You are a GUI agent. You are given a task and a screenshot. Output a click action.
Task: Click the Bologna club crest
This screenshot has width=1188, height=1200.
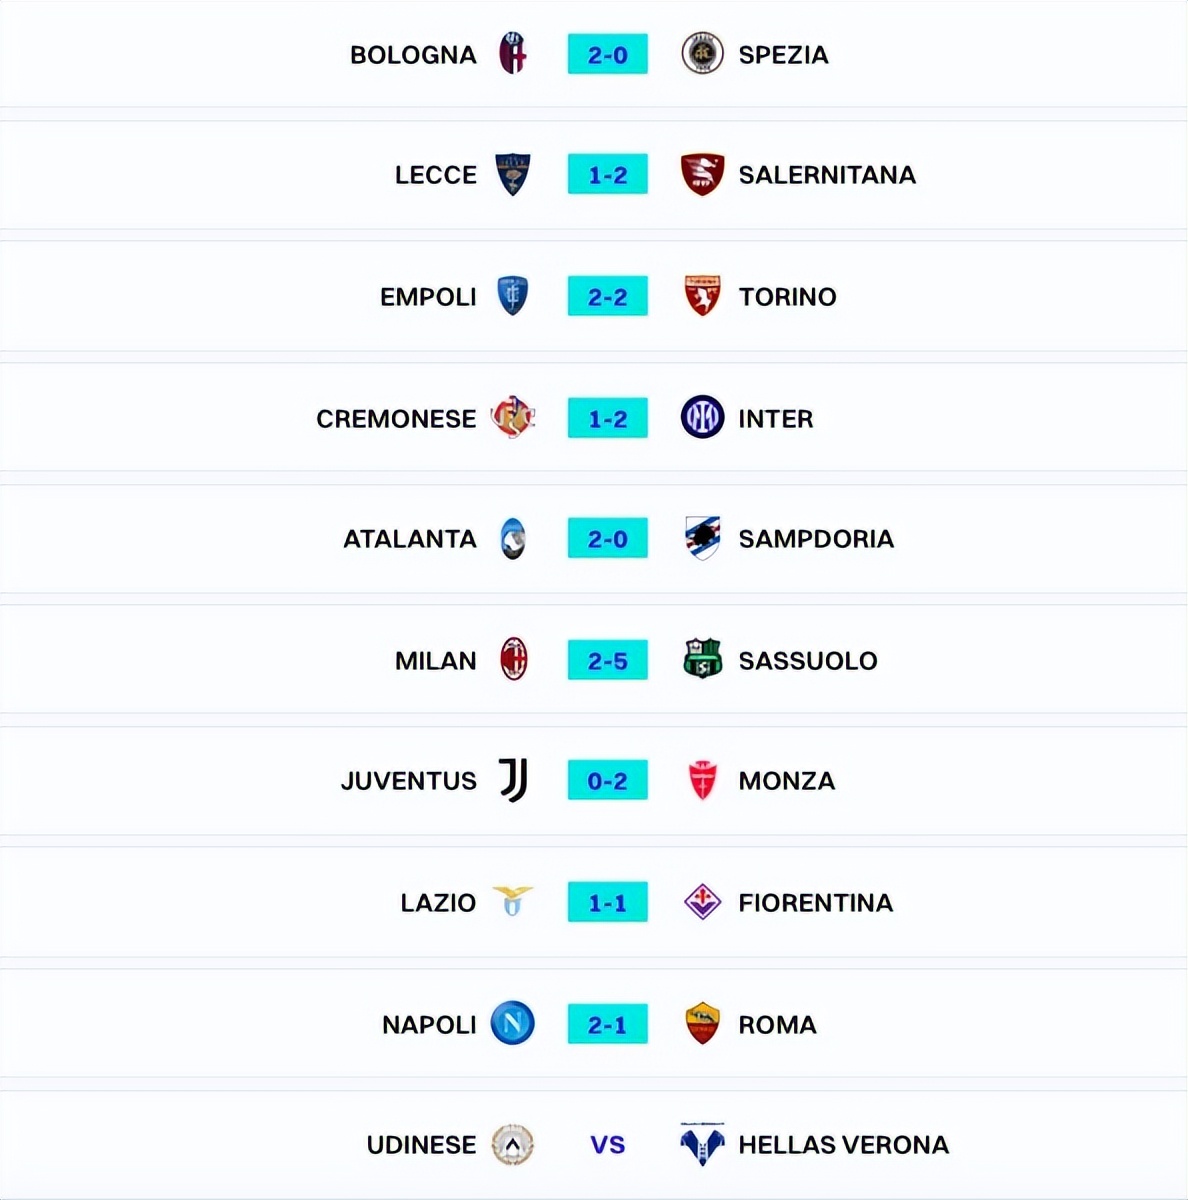click(x=513, y=54)
